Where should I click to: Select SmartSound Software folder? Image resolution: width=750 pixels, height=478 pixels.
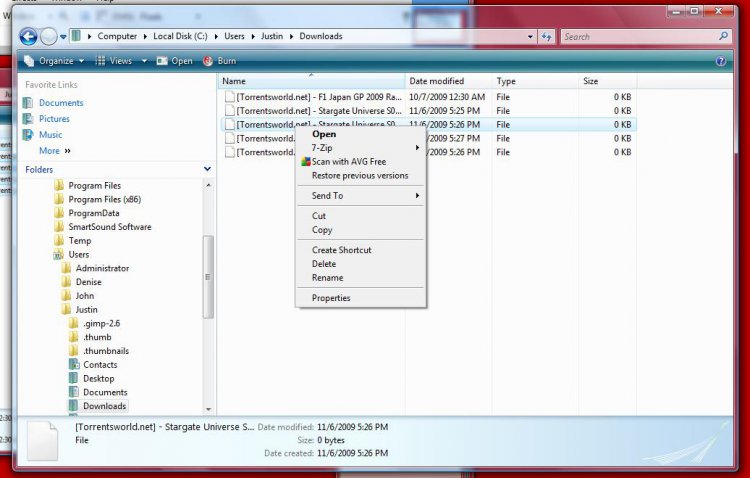click(x=110, y=227)
